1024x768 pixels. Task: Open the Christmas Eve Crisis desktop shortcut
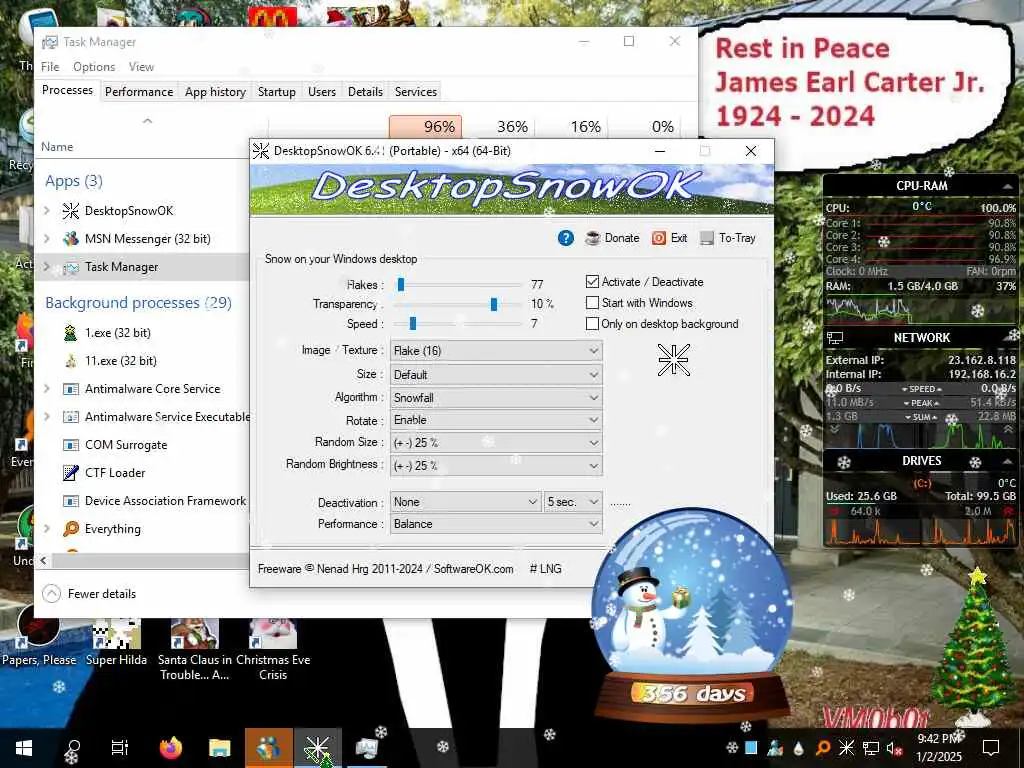pos(273,648)
